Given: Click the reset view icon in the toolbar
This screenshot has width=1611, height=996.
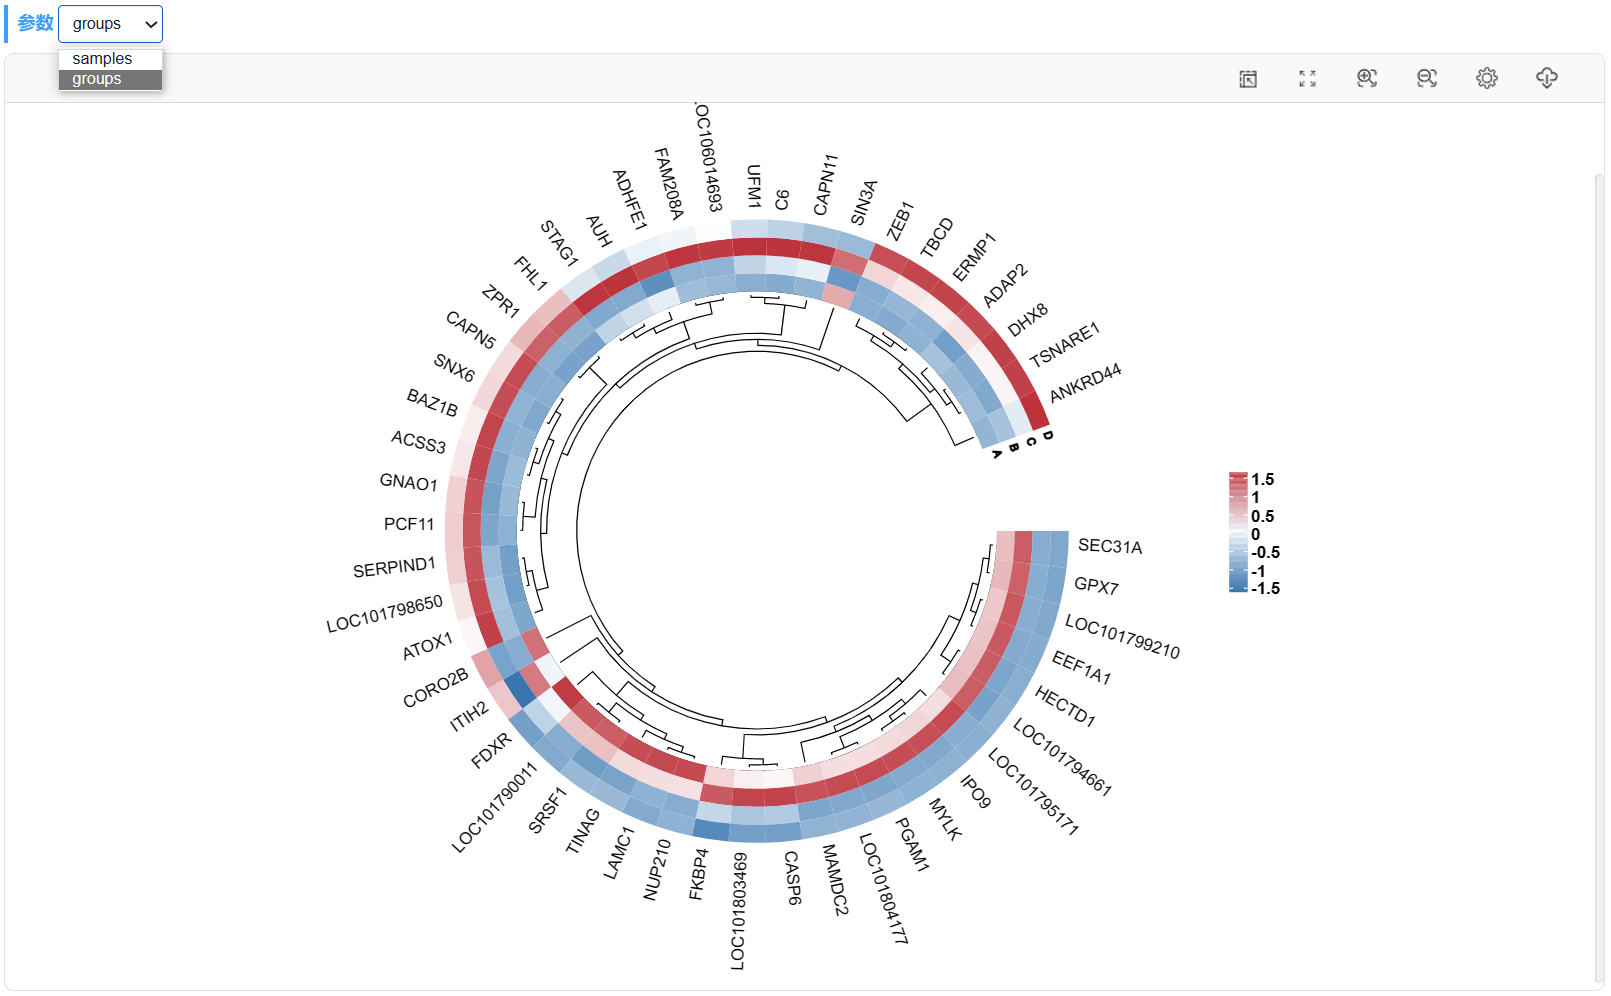Looking at the screenshot, I should click(x=1248, y=79).
